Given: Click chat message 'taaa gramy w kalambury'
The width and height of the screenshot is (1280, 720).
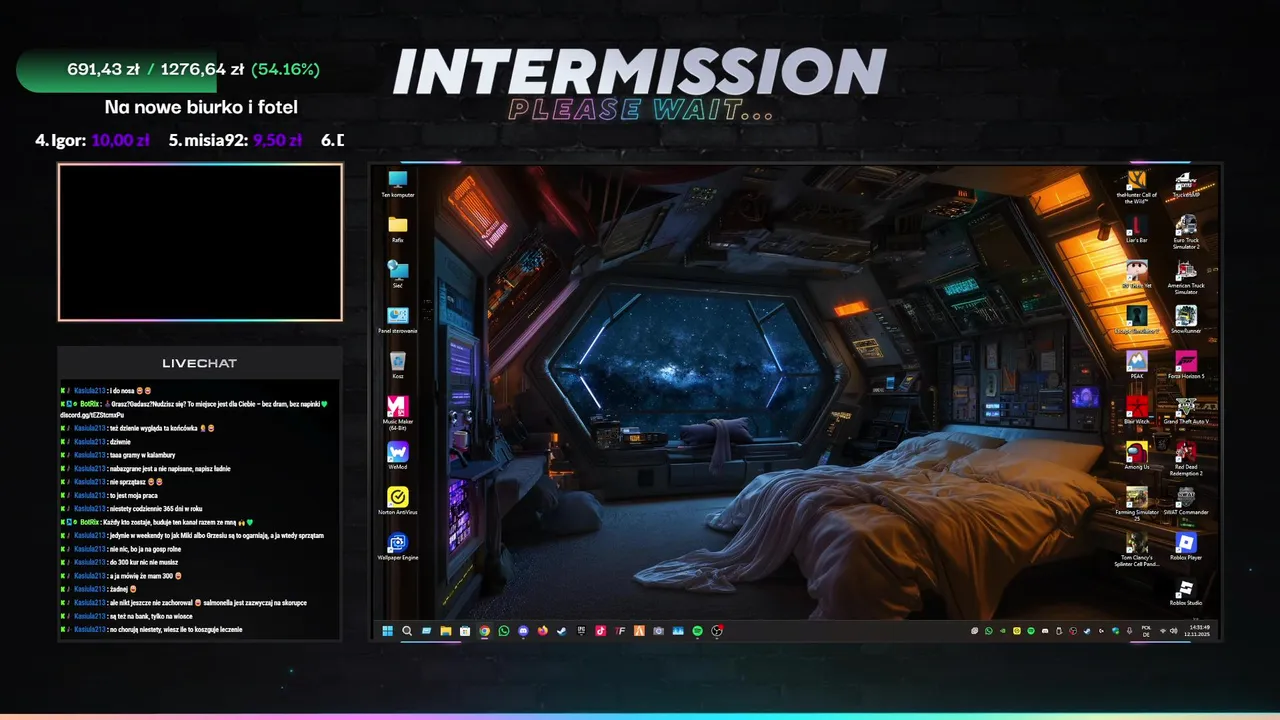Looking at the screenshot, I should point(142,455).
